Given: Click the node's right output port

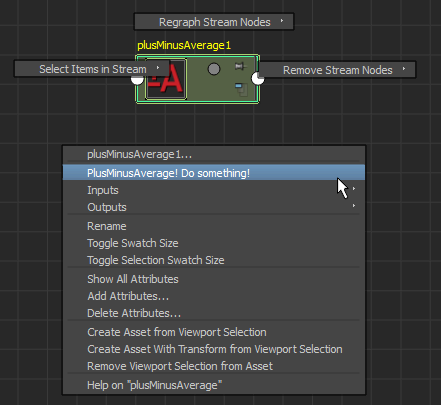Looking at the screenshot, I should coord(258,79).
